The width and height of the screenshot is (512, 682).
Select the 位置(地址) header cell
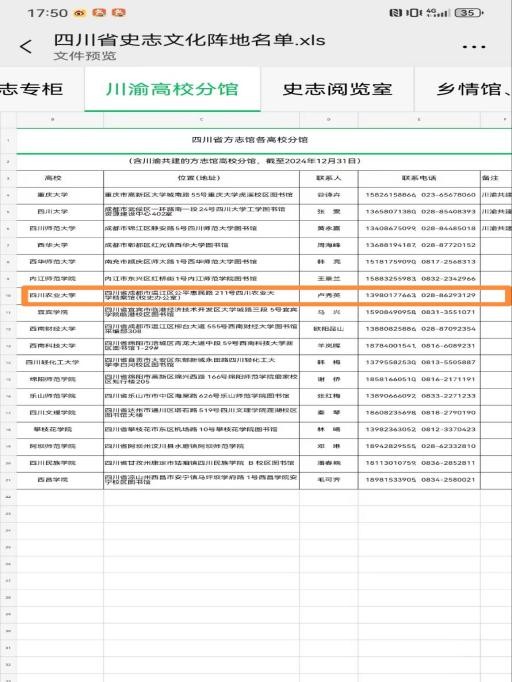pyautogui.click(x=201, y=178)
